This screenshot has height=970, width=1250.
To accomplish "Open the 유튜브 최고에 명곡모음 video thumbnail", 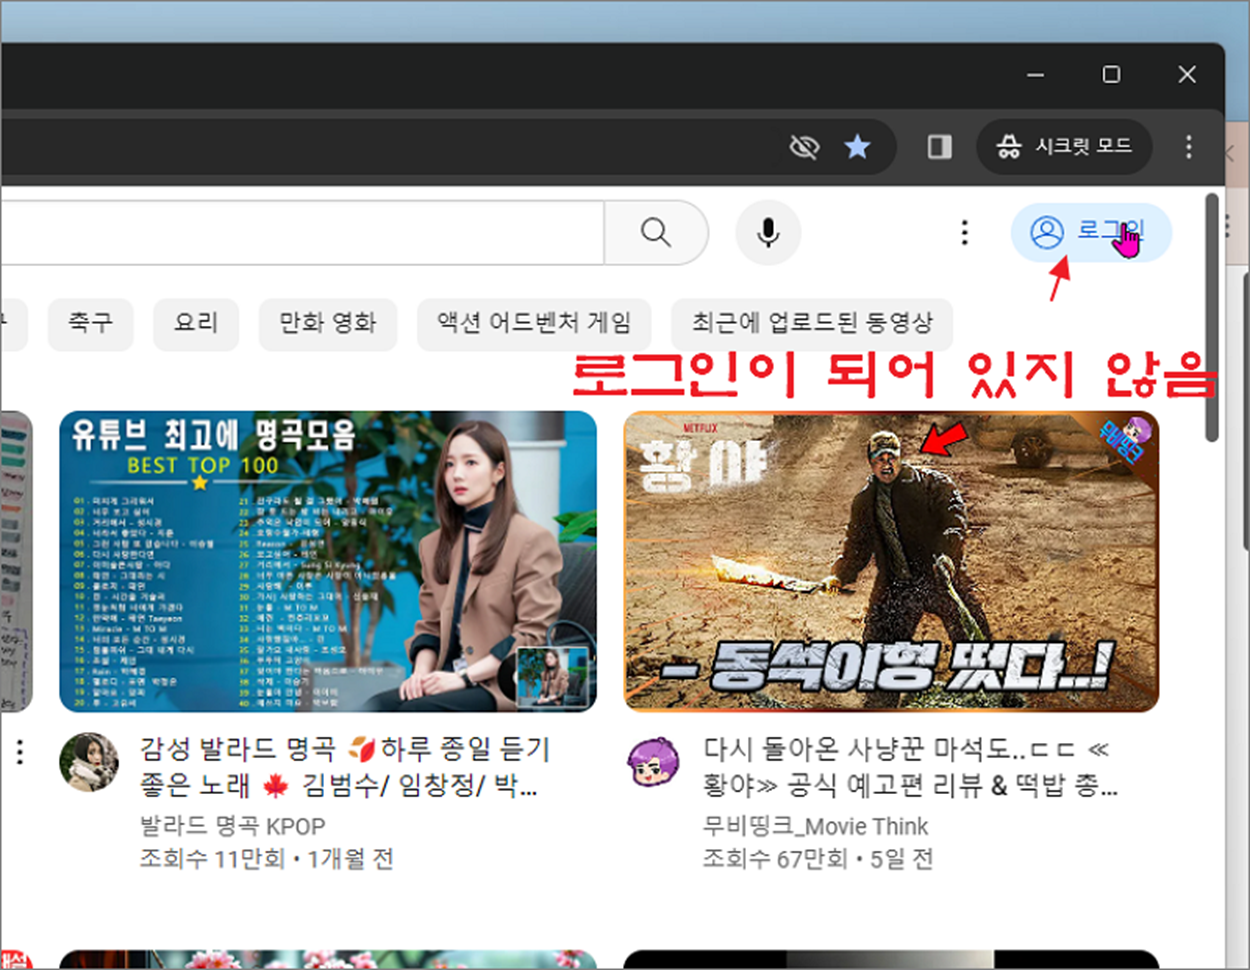I will click(x=328, y=561).
